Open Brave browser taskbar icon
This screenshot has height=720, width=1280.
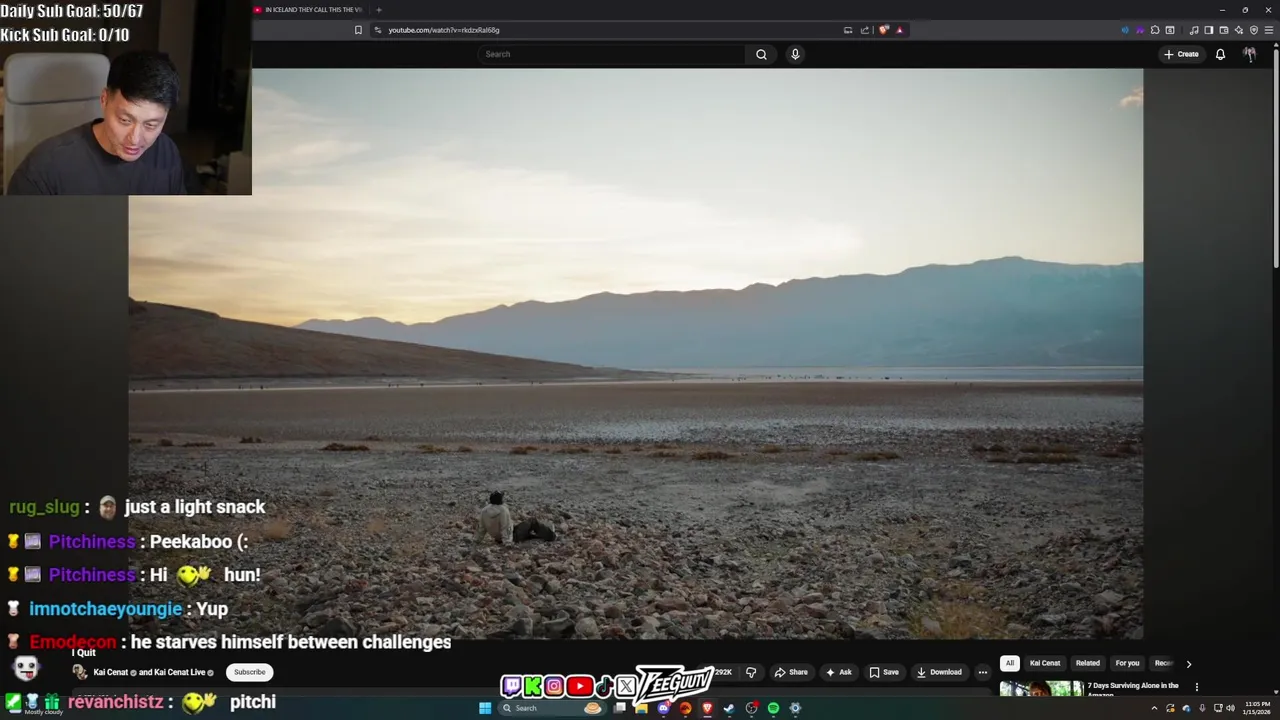tap(707, 708)
